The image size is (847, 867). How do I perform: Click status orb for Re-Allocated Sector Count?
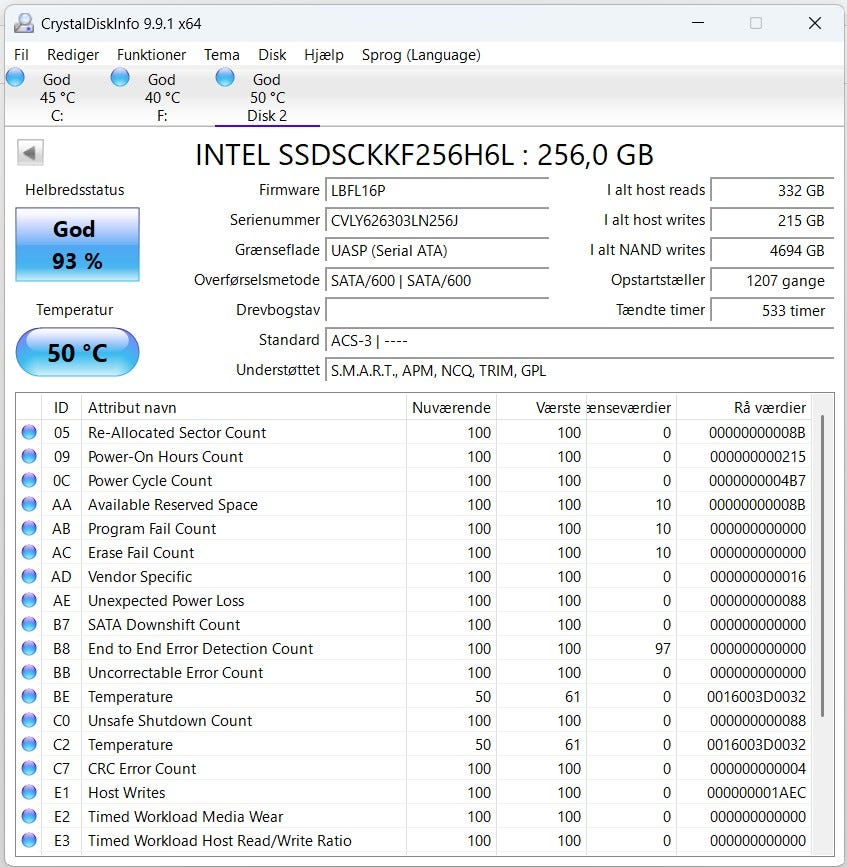tap(29, 432)
